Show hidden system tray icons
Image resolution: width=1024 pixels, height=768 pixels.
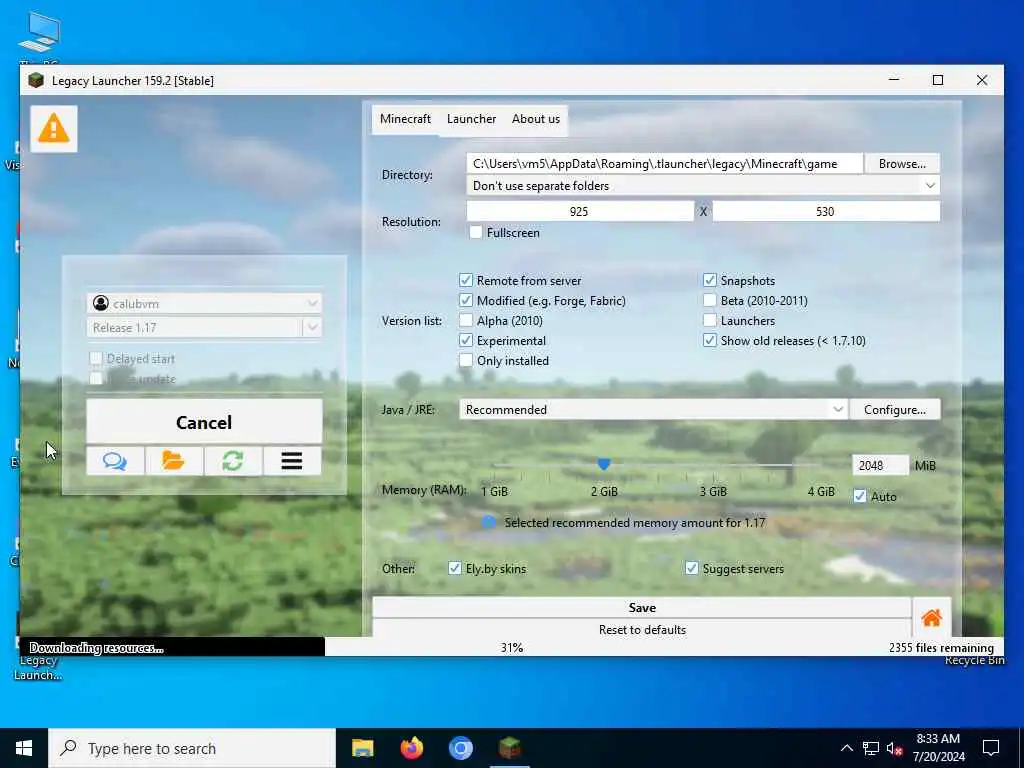pos(846,748)
